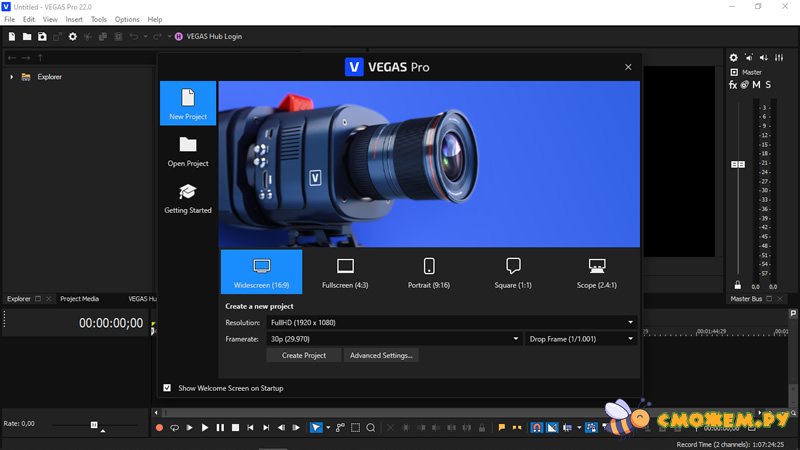
Task: Open the Tools menu
Action: click(98, 19)
